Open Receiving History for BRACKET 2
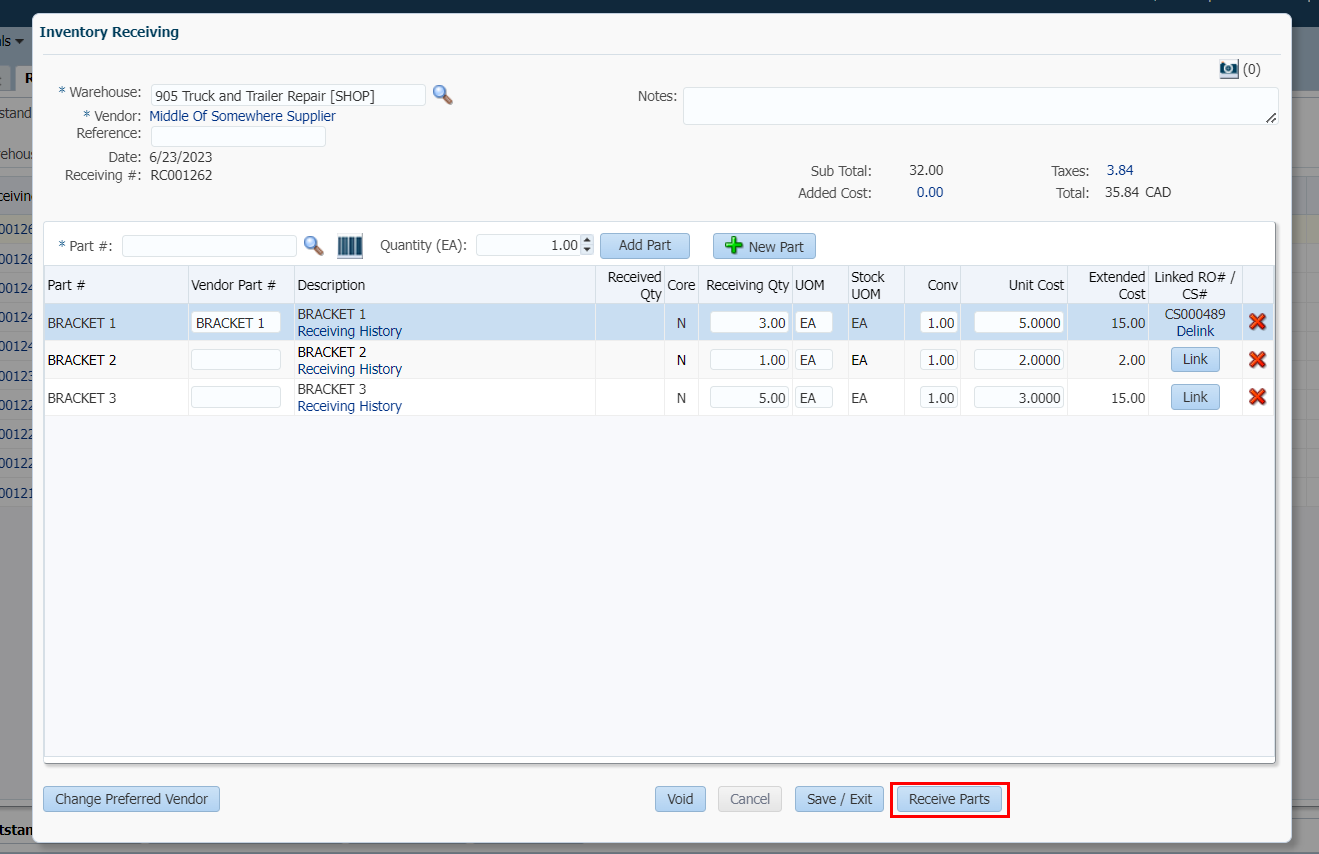Viewport: 1319px width, 854px height. (350, 369)
